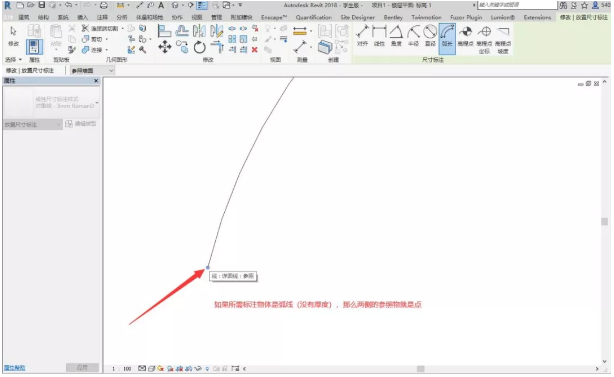Click the Visual Style icon in view control bar
614x377 pixels.
152,368
